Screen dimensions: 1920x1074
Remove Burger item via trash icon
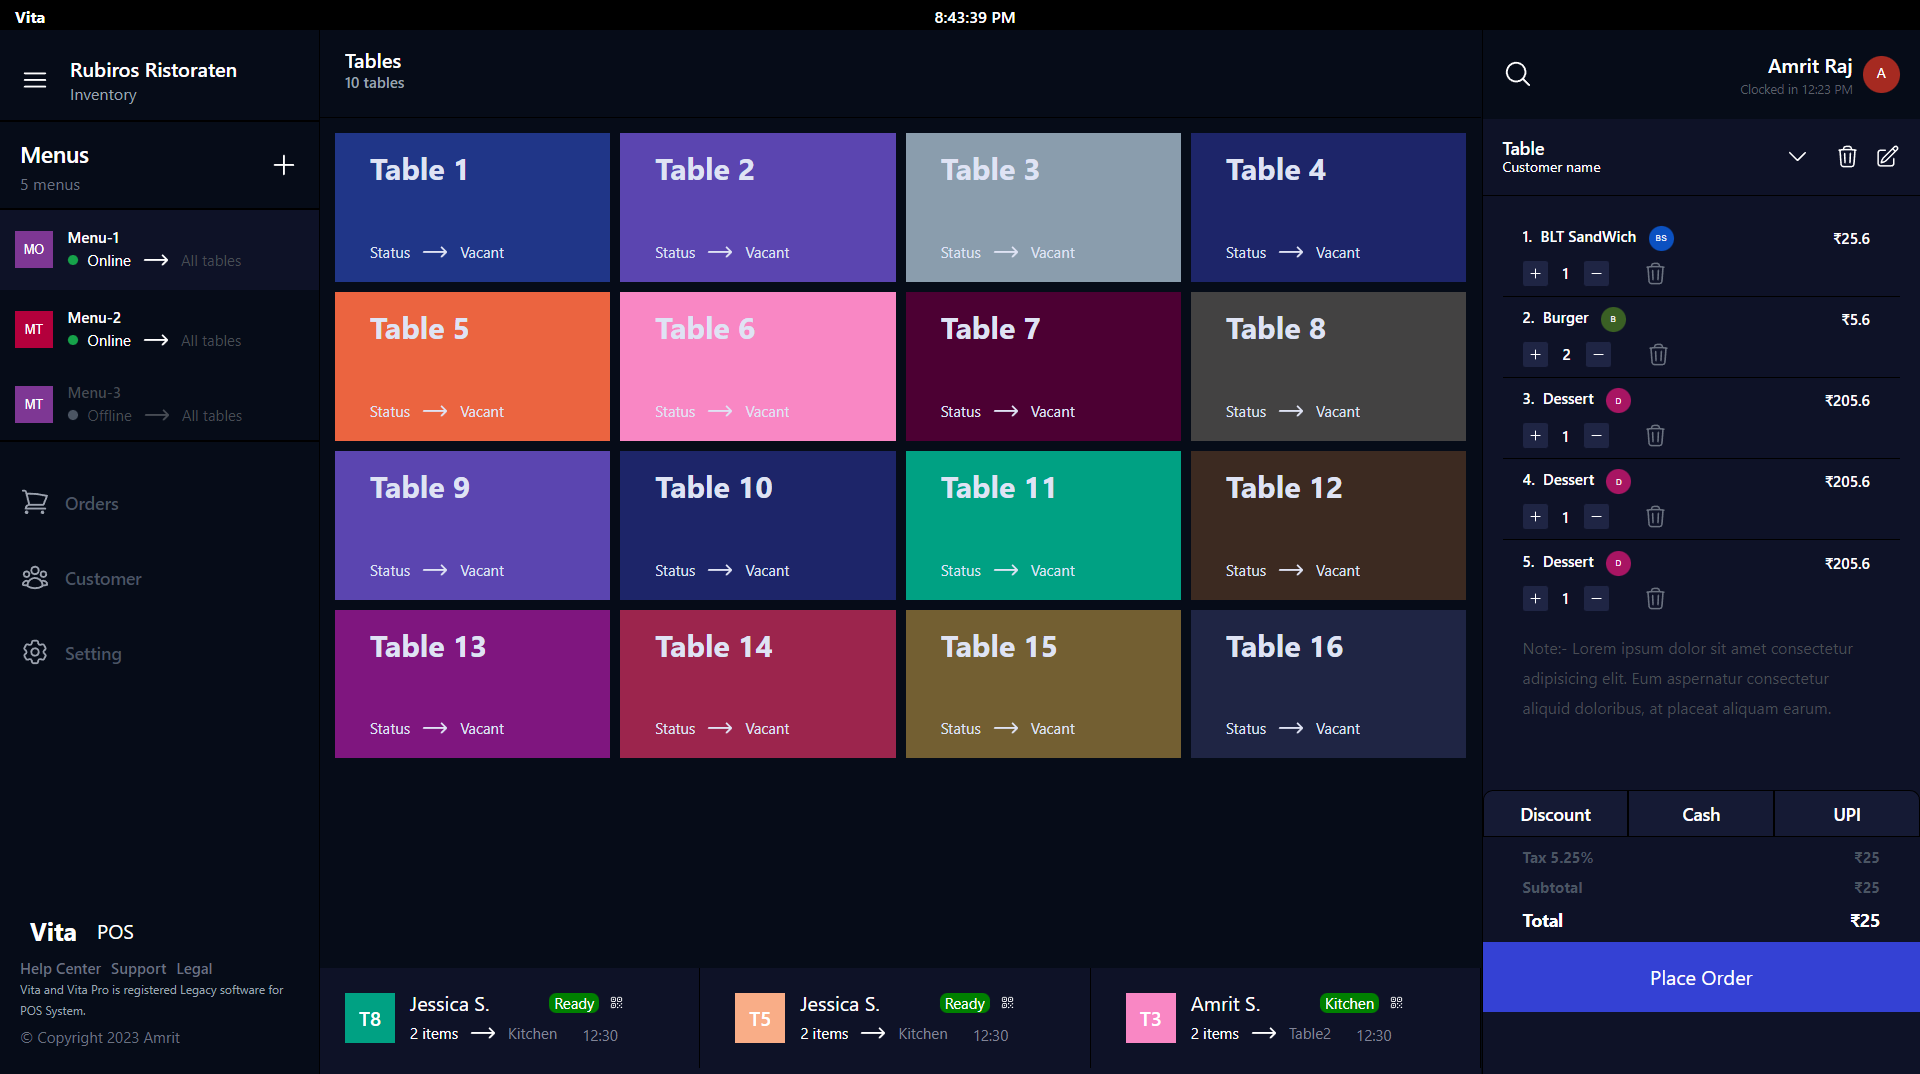tap(1658, 355)
